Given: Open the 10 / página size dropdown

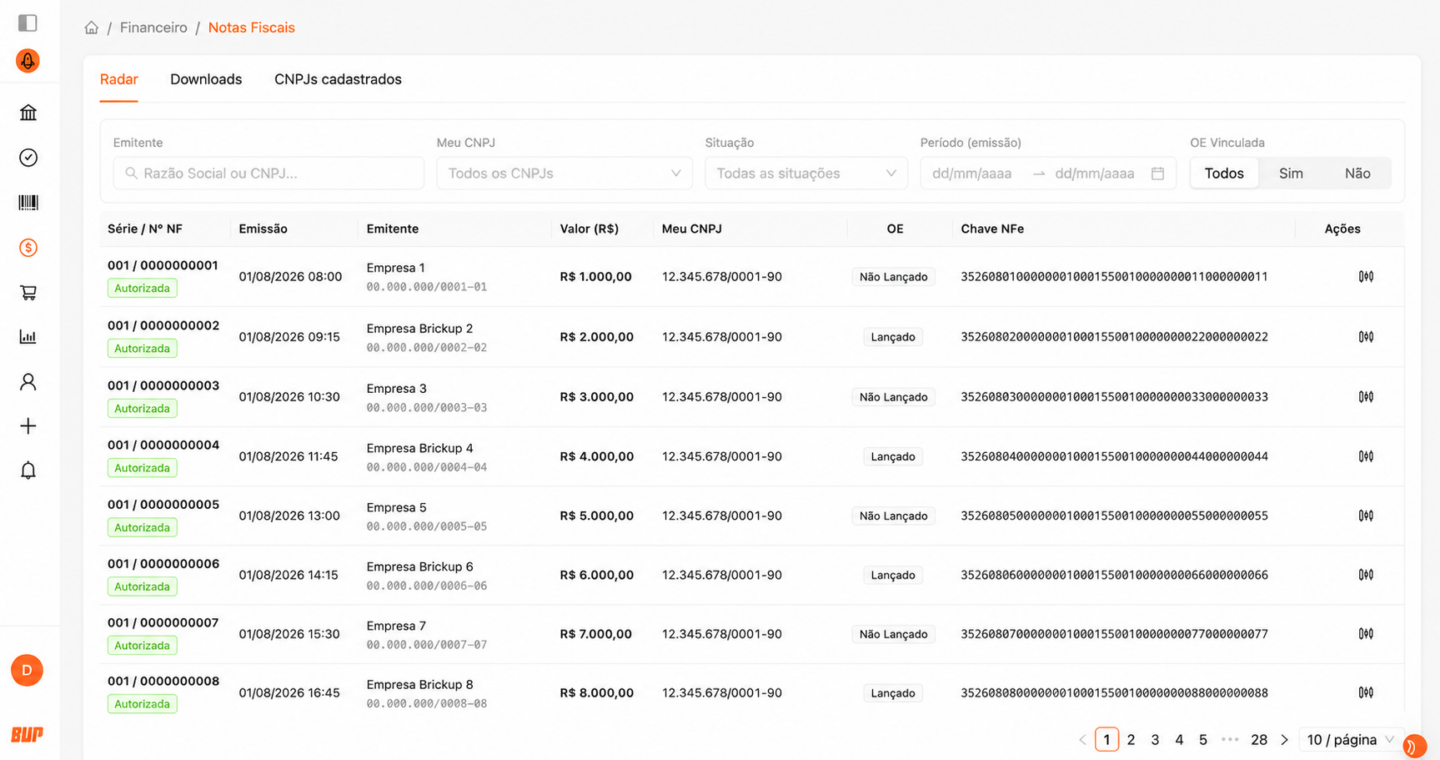Looking at the screenshot, I should [1352, 740].
